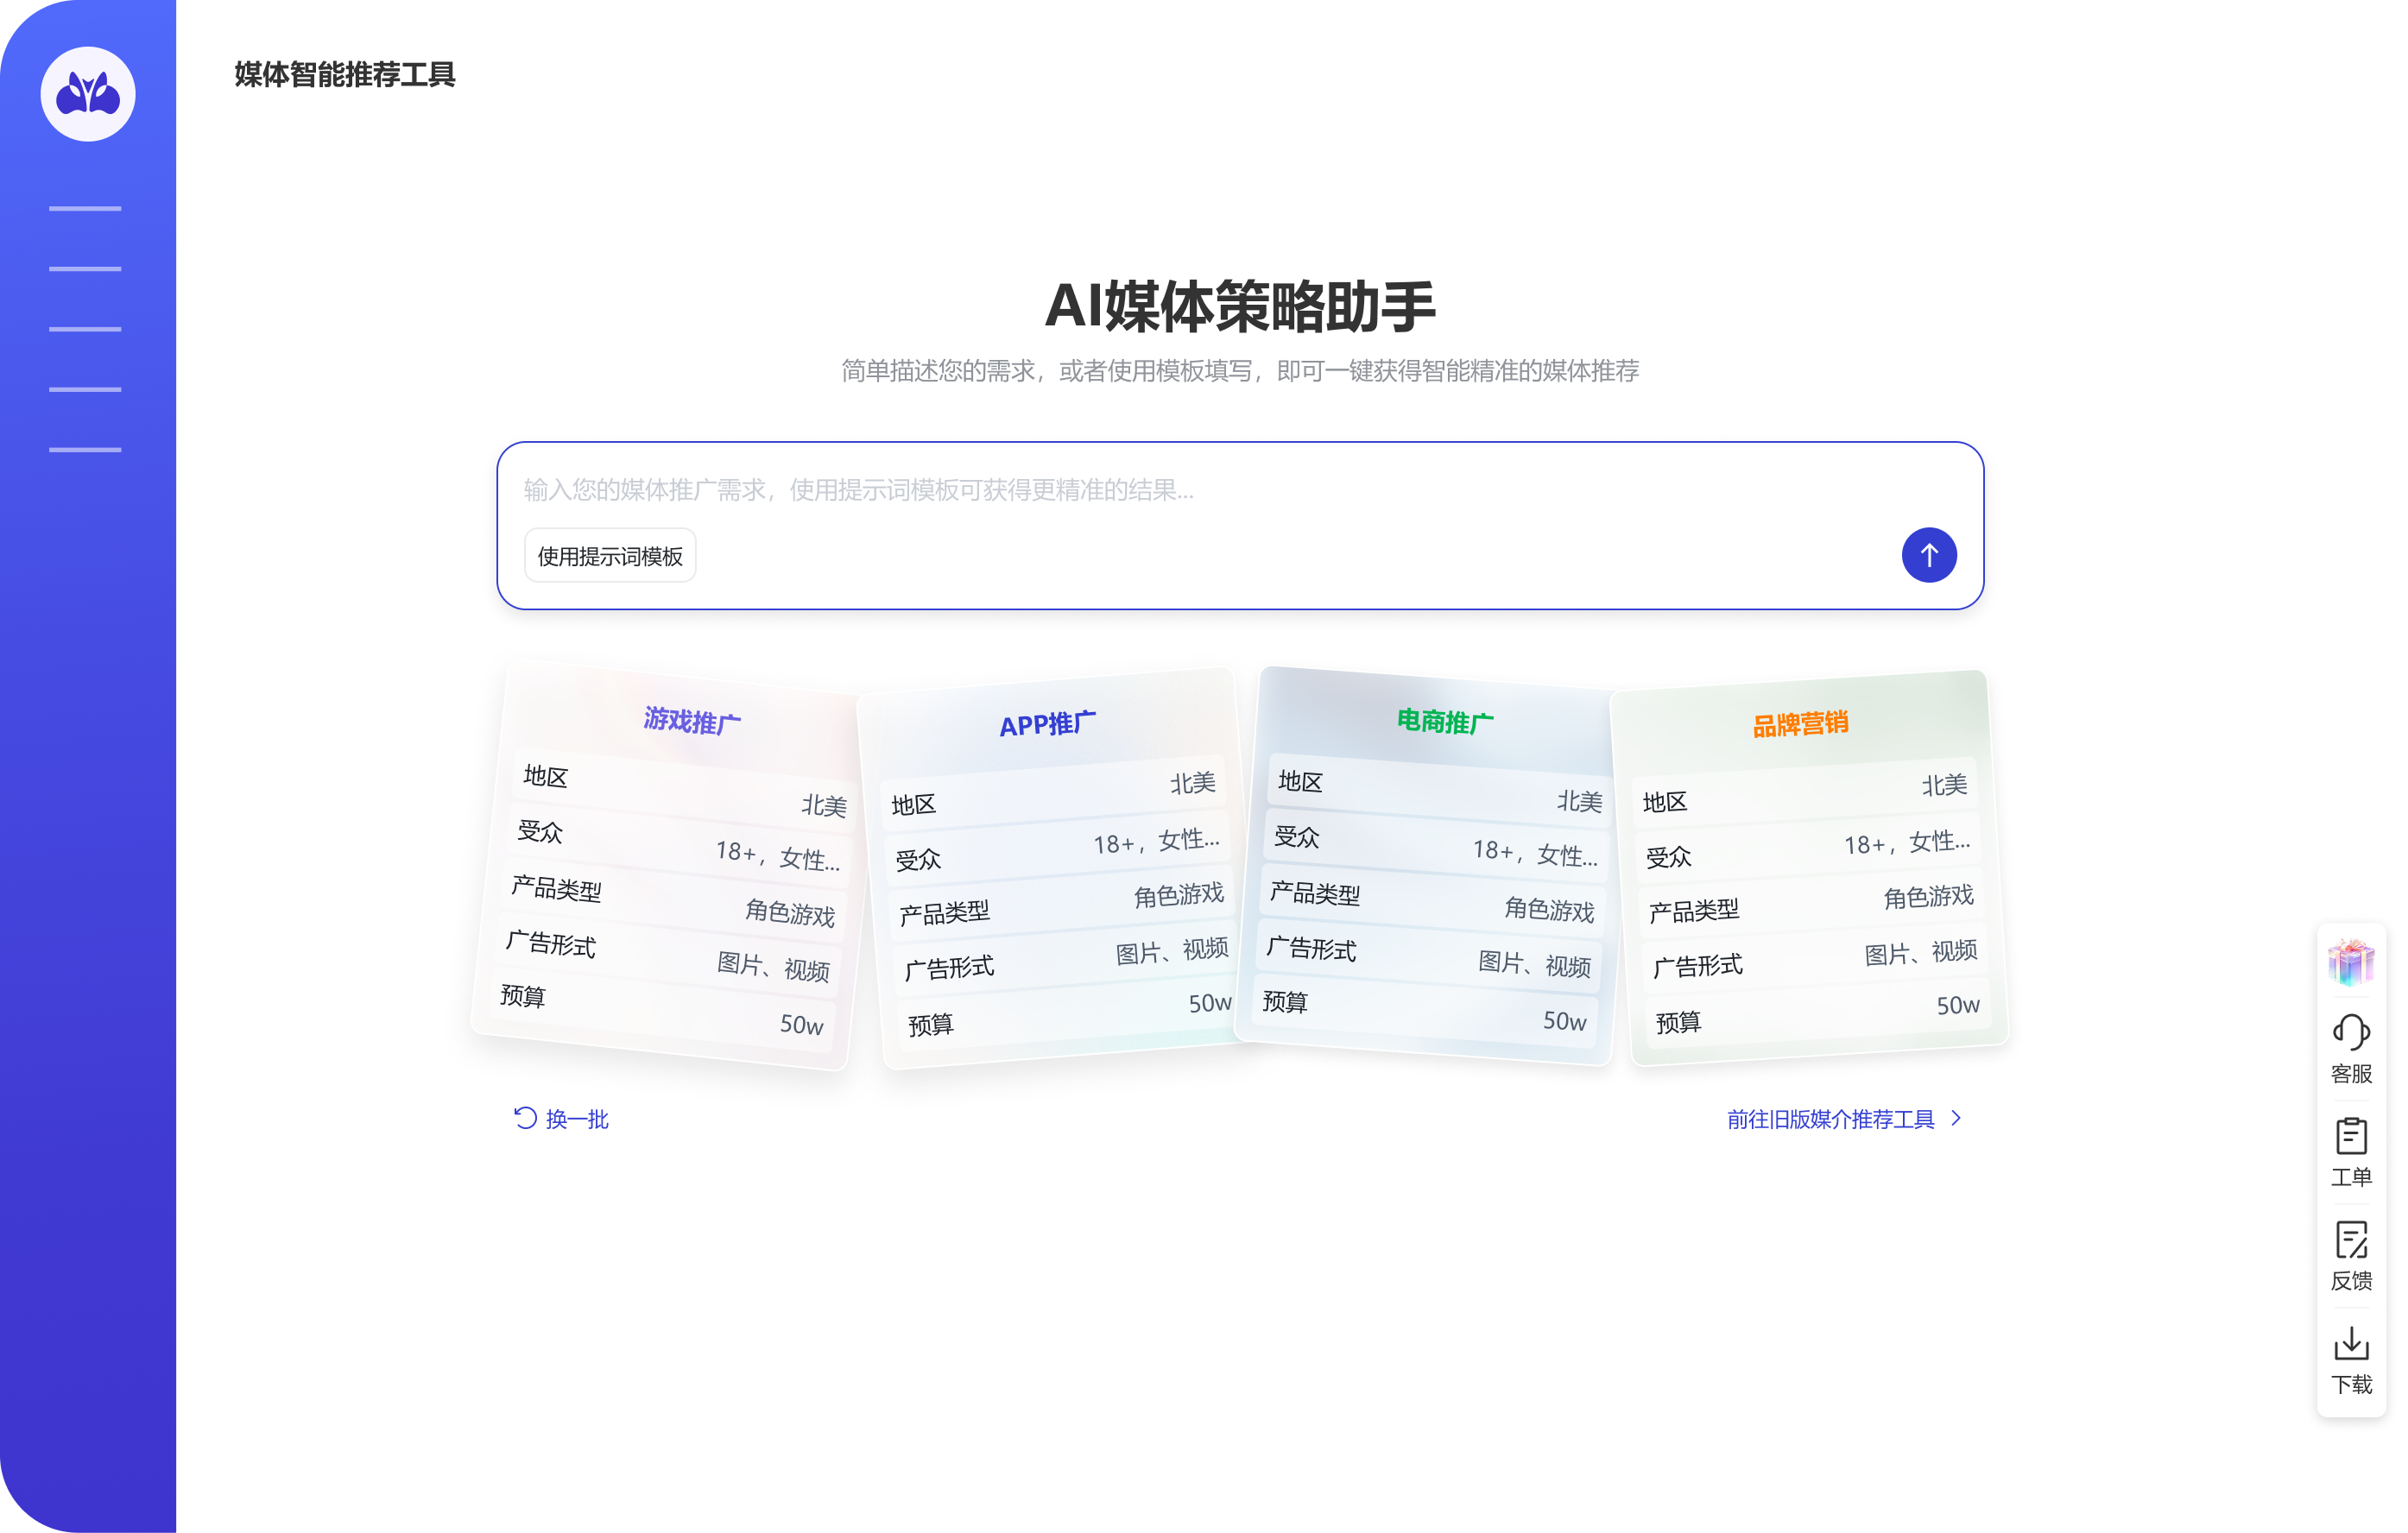Click the butterfly logo in sidebar
Screen dimensions: 2408x1533
tap(88, 94)
